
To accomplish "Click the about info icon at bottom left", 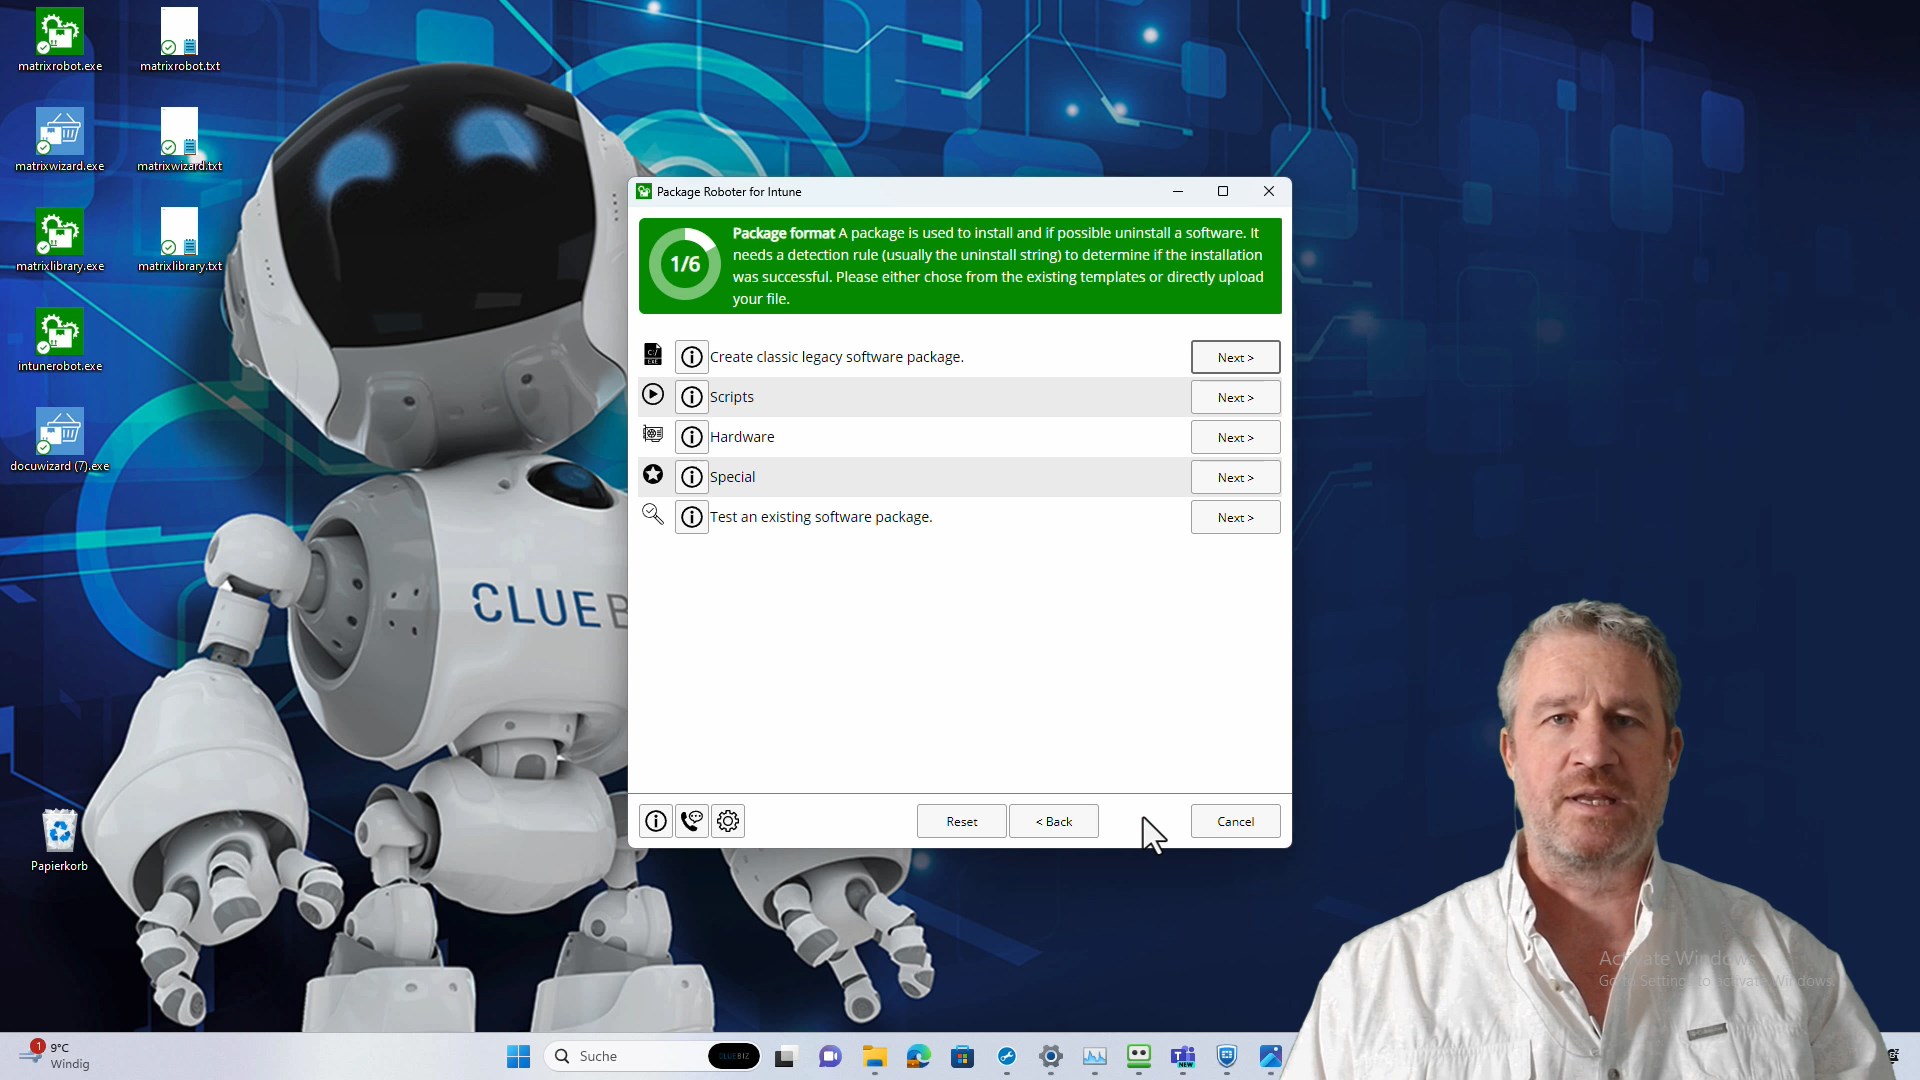I will (656, 821).
